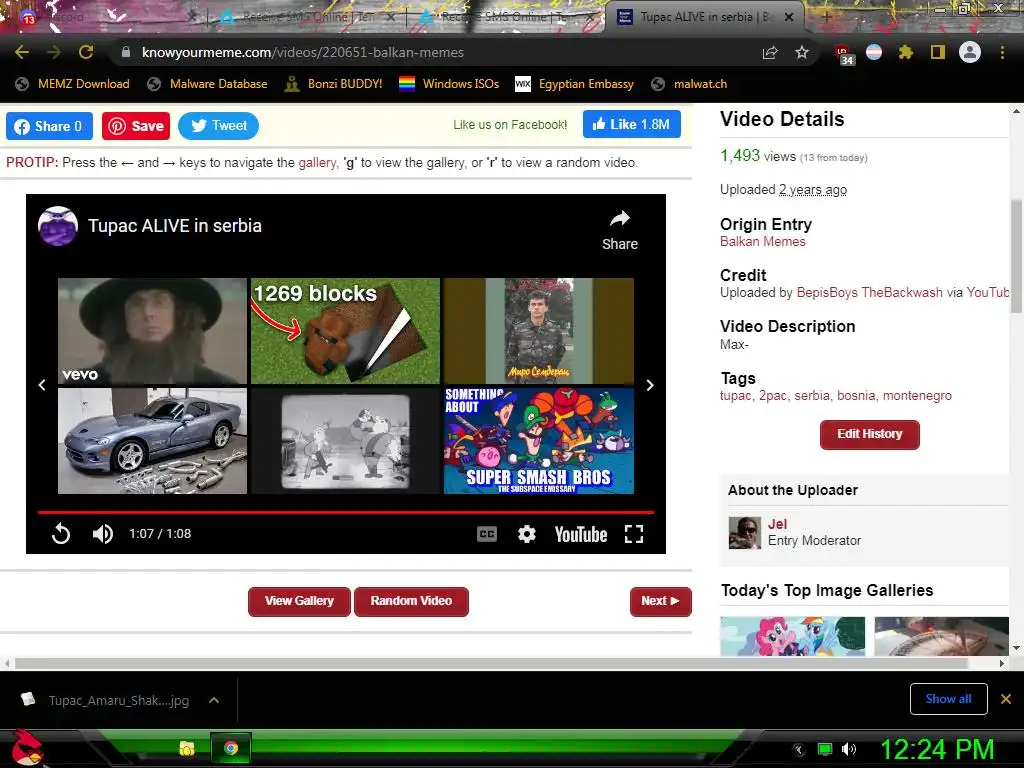Screen dimensions: 1024x768
Task: Open the MEMZ Download bookmark
Action: pyautogui.click(x=72, y=84)
